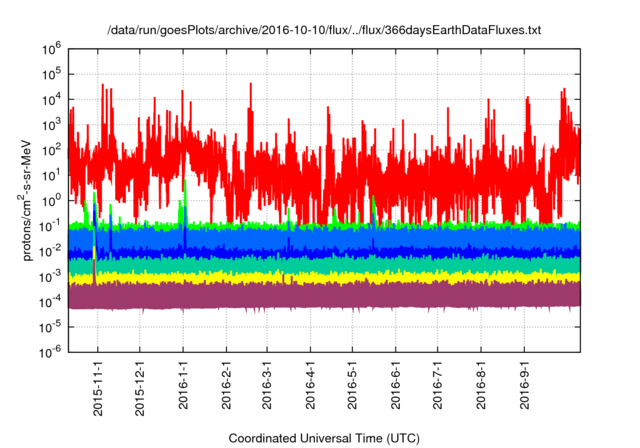Image resolution: width=640 pixels, height=448 pixels.
Task: Click the 10^-3 y-axis tick label
Action: coord(51,277)
